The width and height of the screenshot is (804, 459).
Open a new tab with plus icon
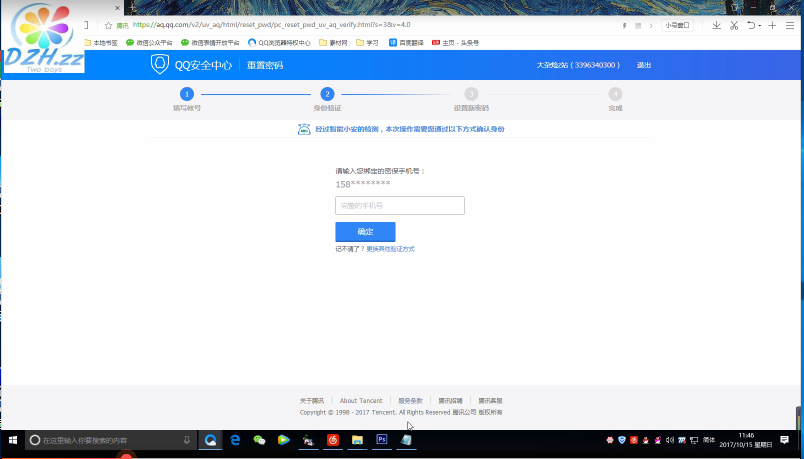(x=772, y=25)
